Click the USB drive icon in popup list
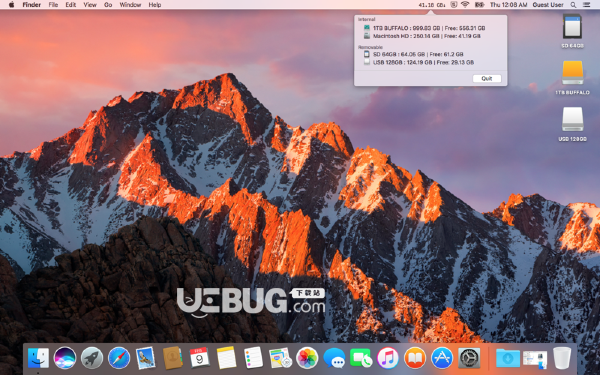This screenshot has width=600, height=375. 367,62
